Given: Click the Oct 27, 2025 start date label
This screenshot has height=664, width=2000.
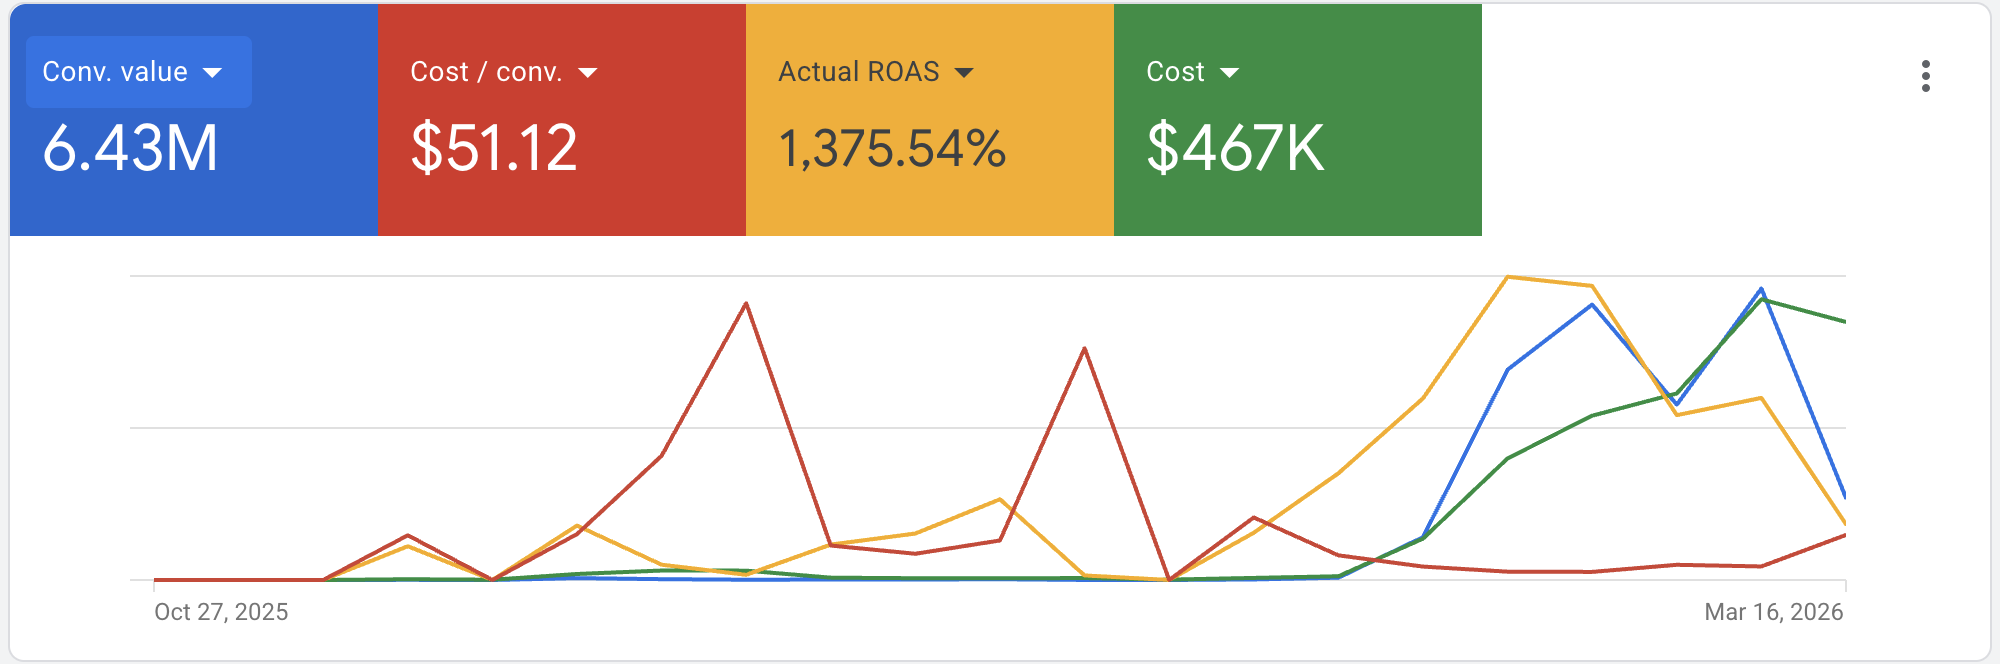Looking at the screenshot, I should (221, 612).
